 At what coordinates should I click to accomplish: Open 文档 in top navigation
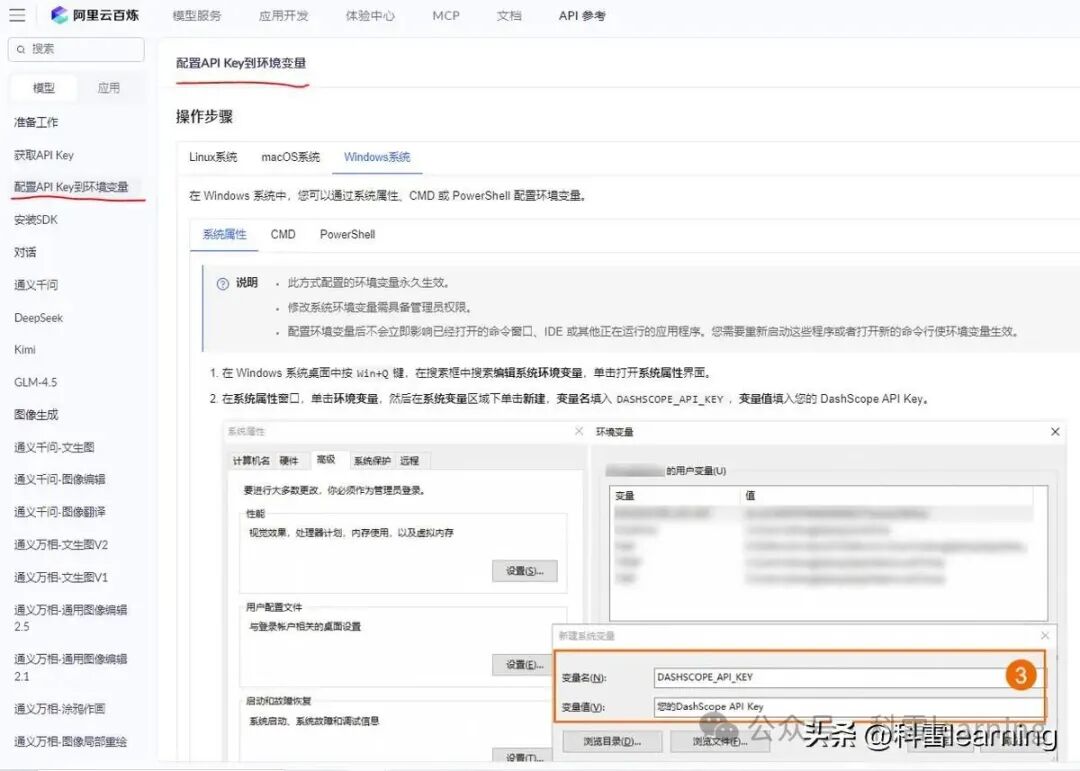tap(509, 15)
